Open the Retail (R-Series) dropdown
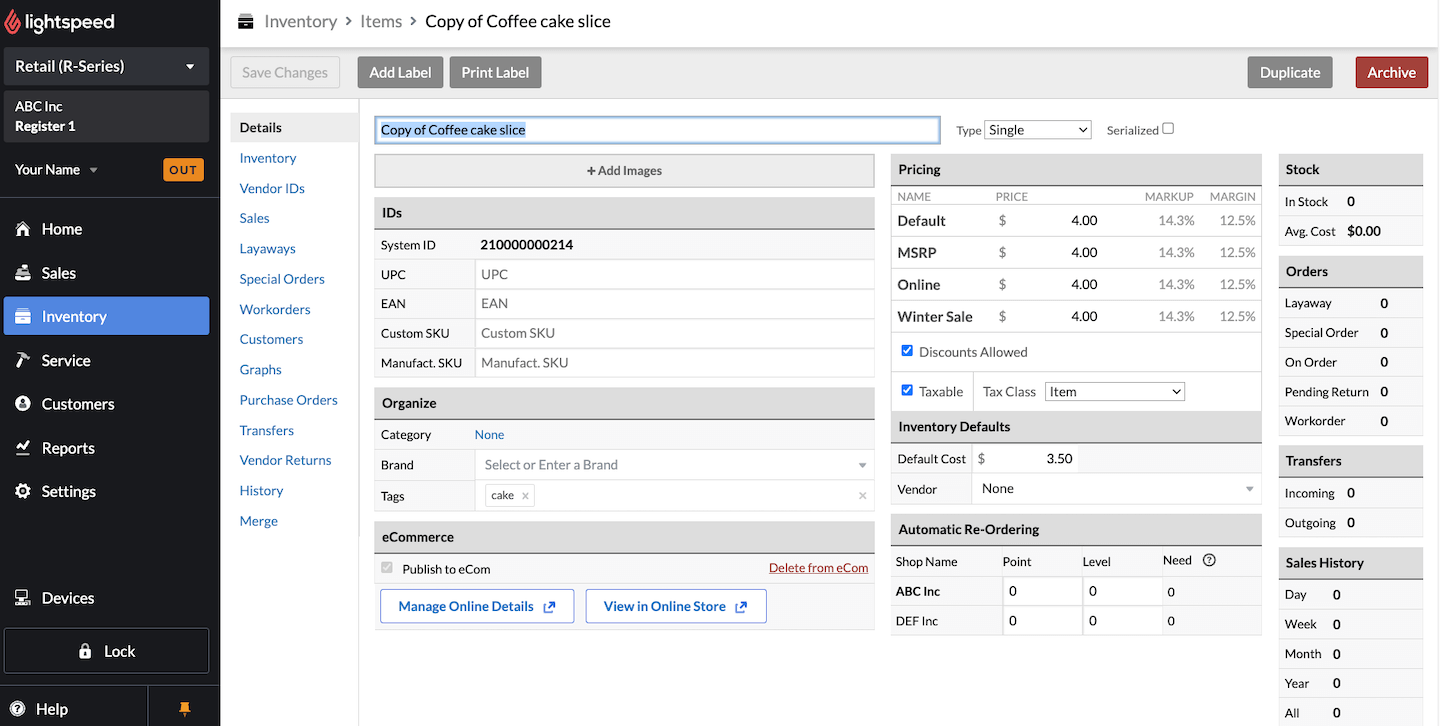This screenshot has height=726, width=1440. point(106,66)
